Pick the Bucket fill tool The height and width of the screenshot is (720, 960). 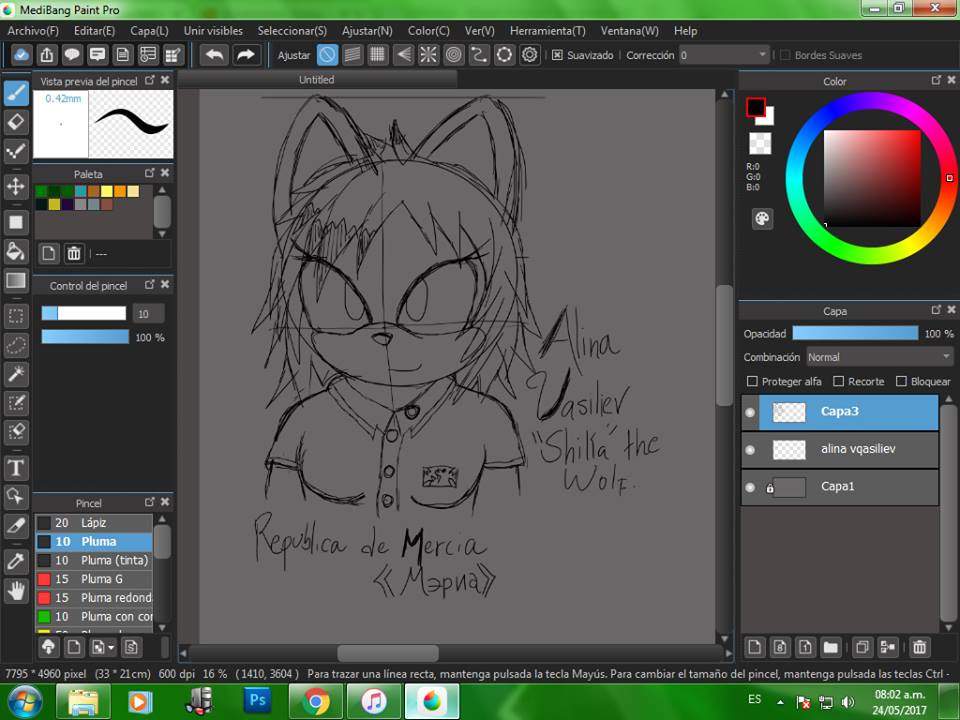coord(16,251)
